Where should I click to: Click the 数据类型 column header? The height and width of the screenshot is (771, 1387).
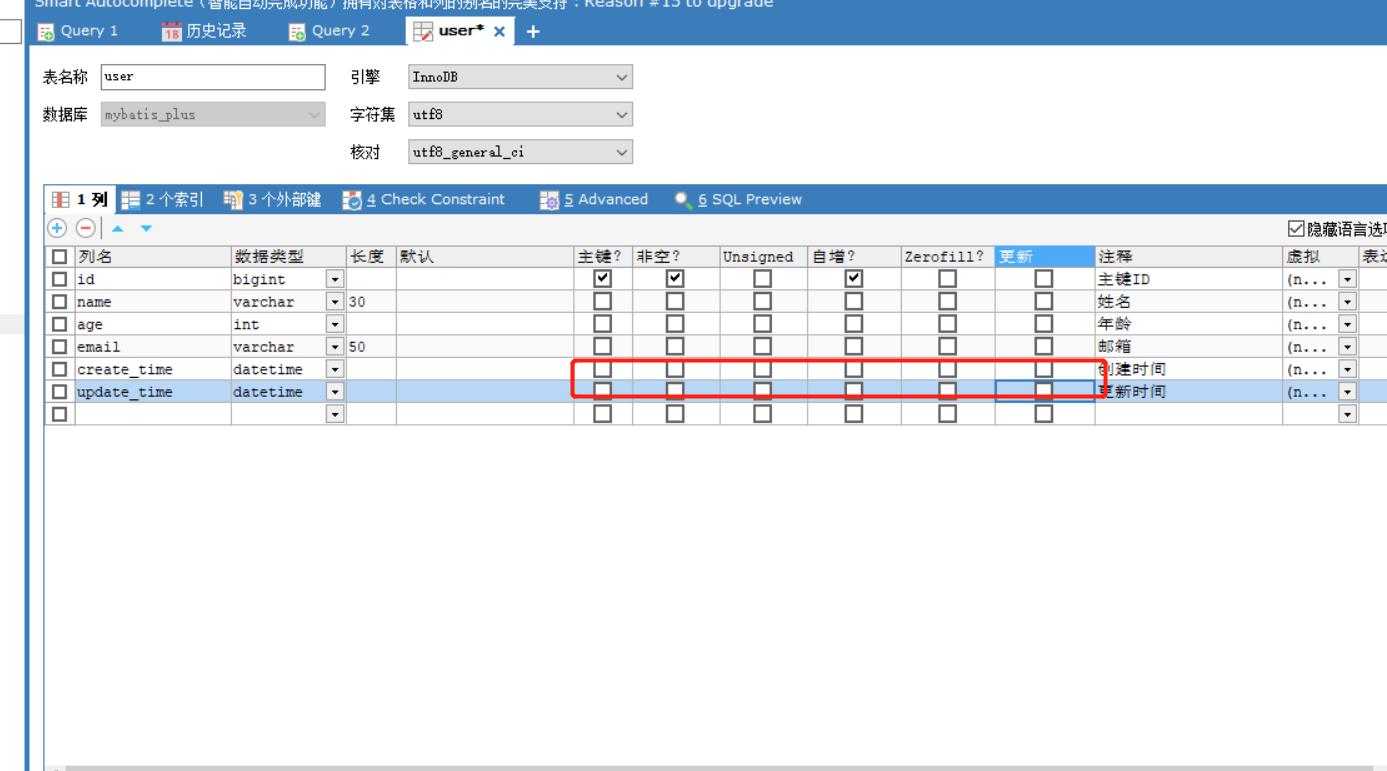[288, 256]
